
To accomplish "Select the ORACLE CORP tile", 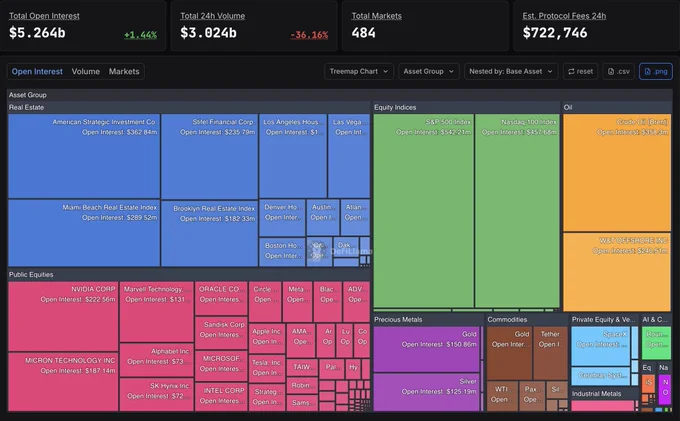I will [221, 299].
